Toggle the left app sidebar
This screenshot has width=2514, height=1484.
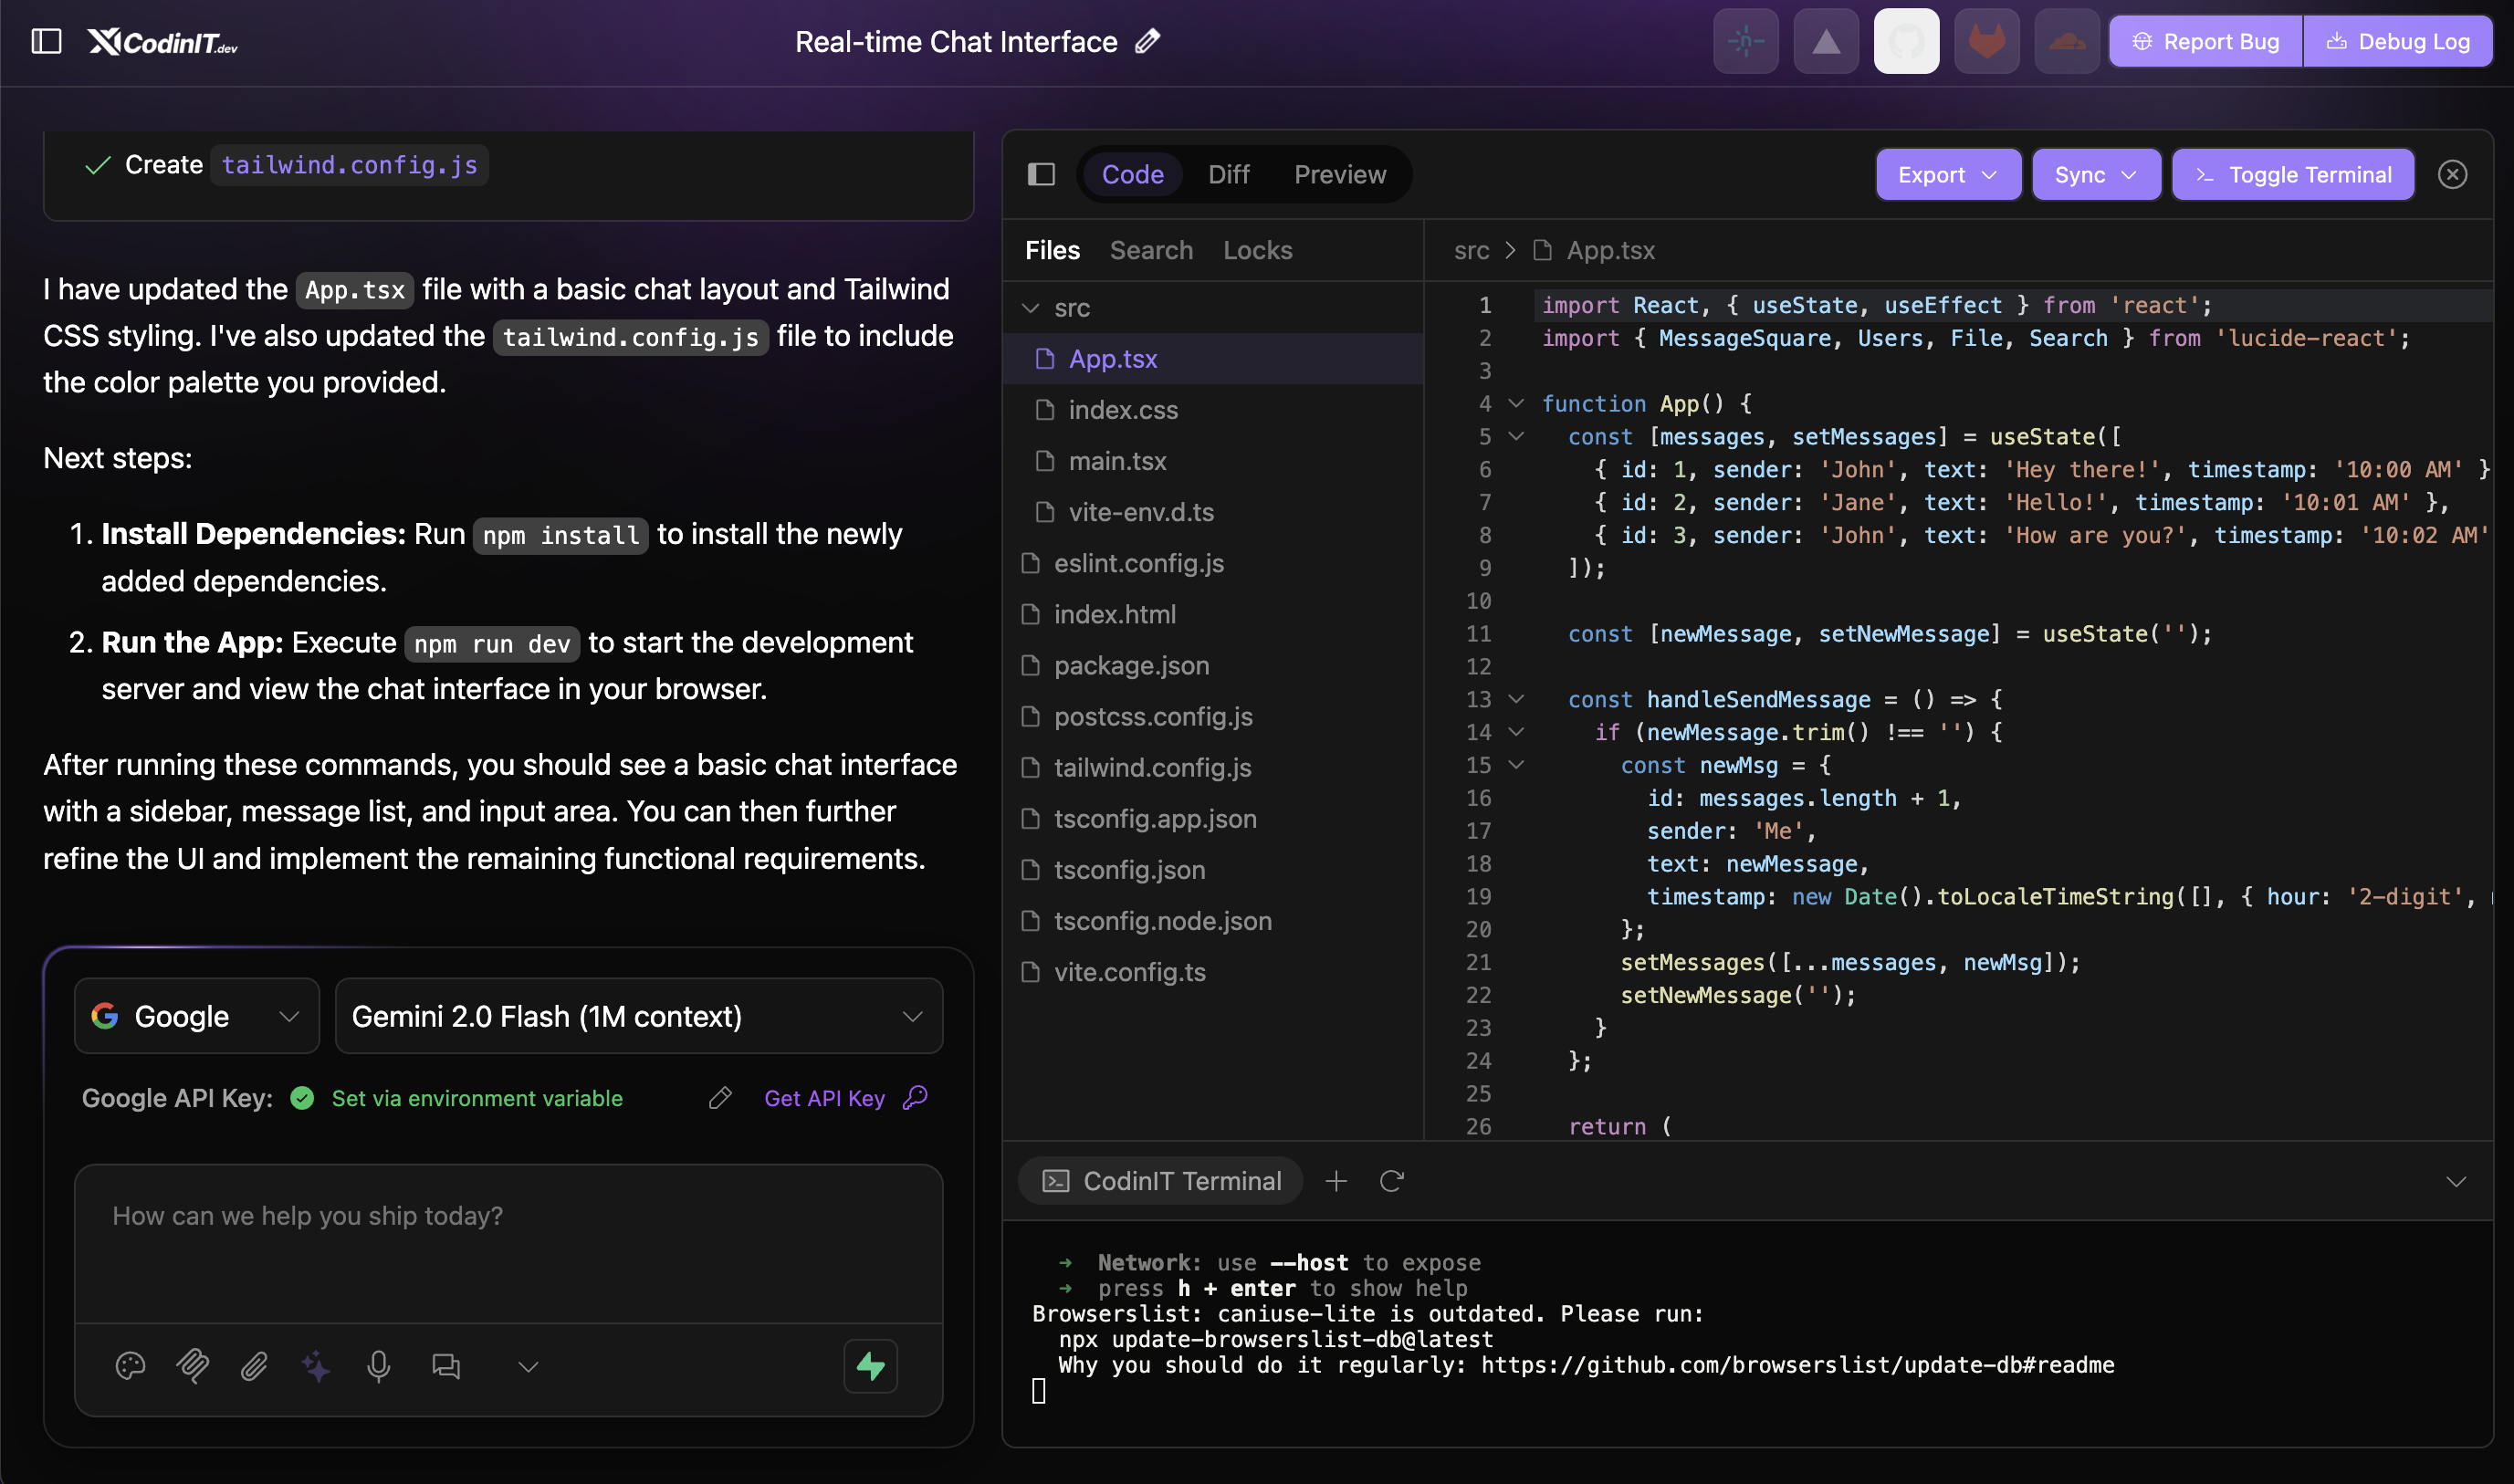pos(46,41)
